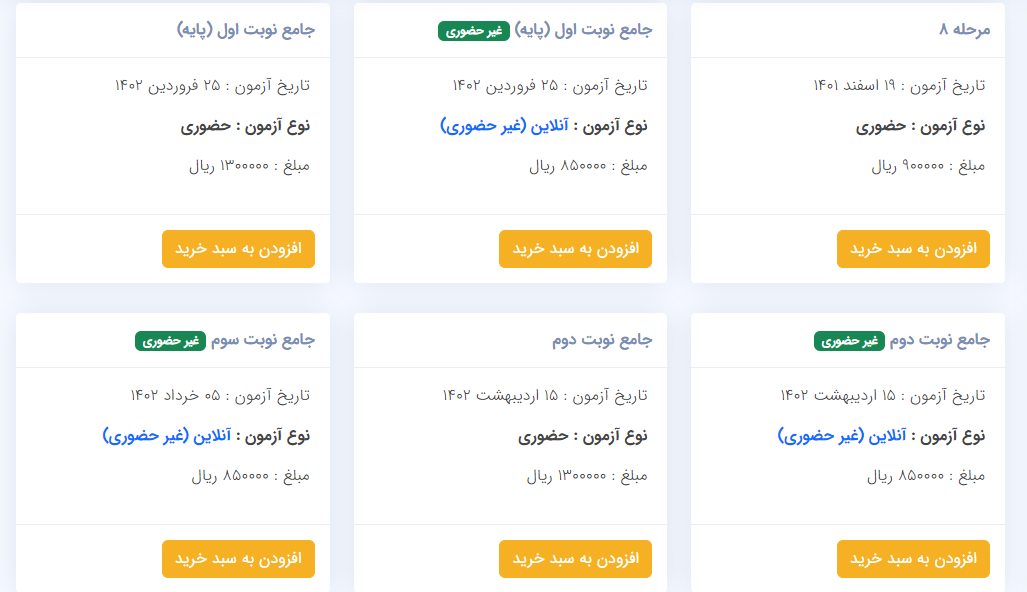The height and width of the screenshot is (592, 1027).
Task: Add online جامع نوبت دوم exam to cart
Action: tap(913, 559)
